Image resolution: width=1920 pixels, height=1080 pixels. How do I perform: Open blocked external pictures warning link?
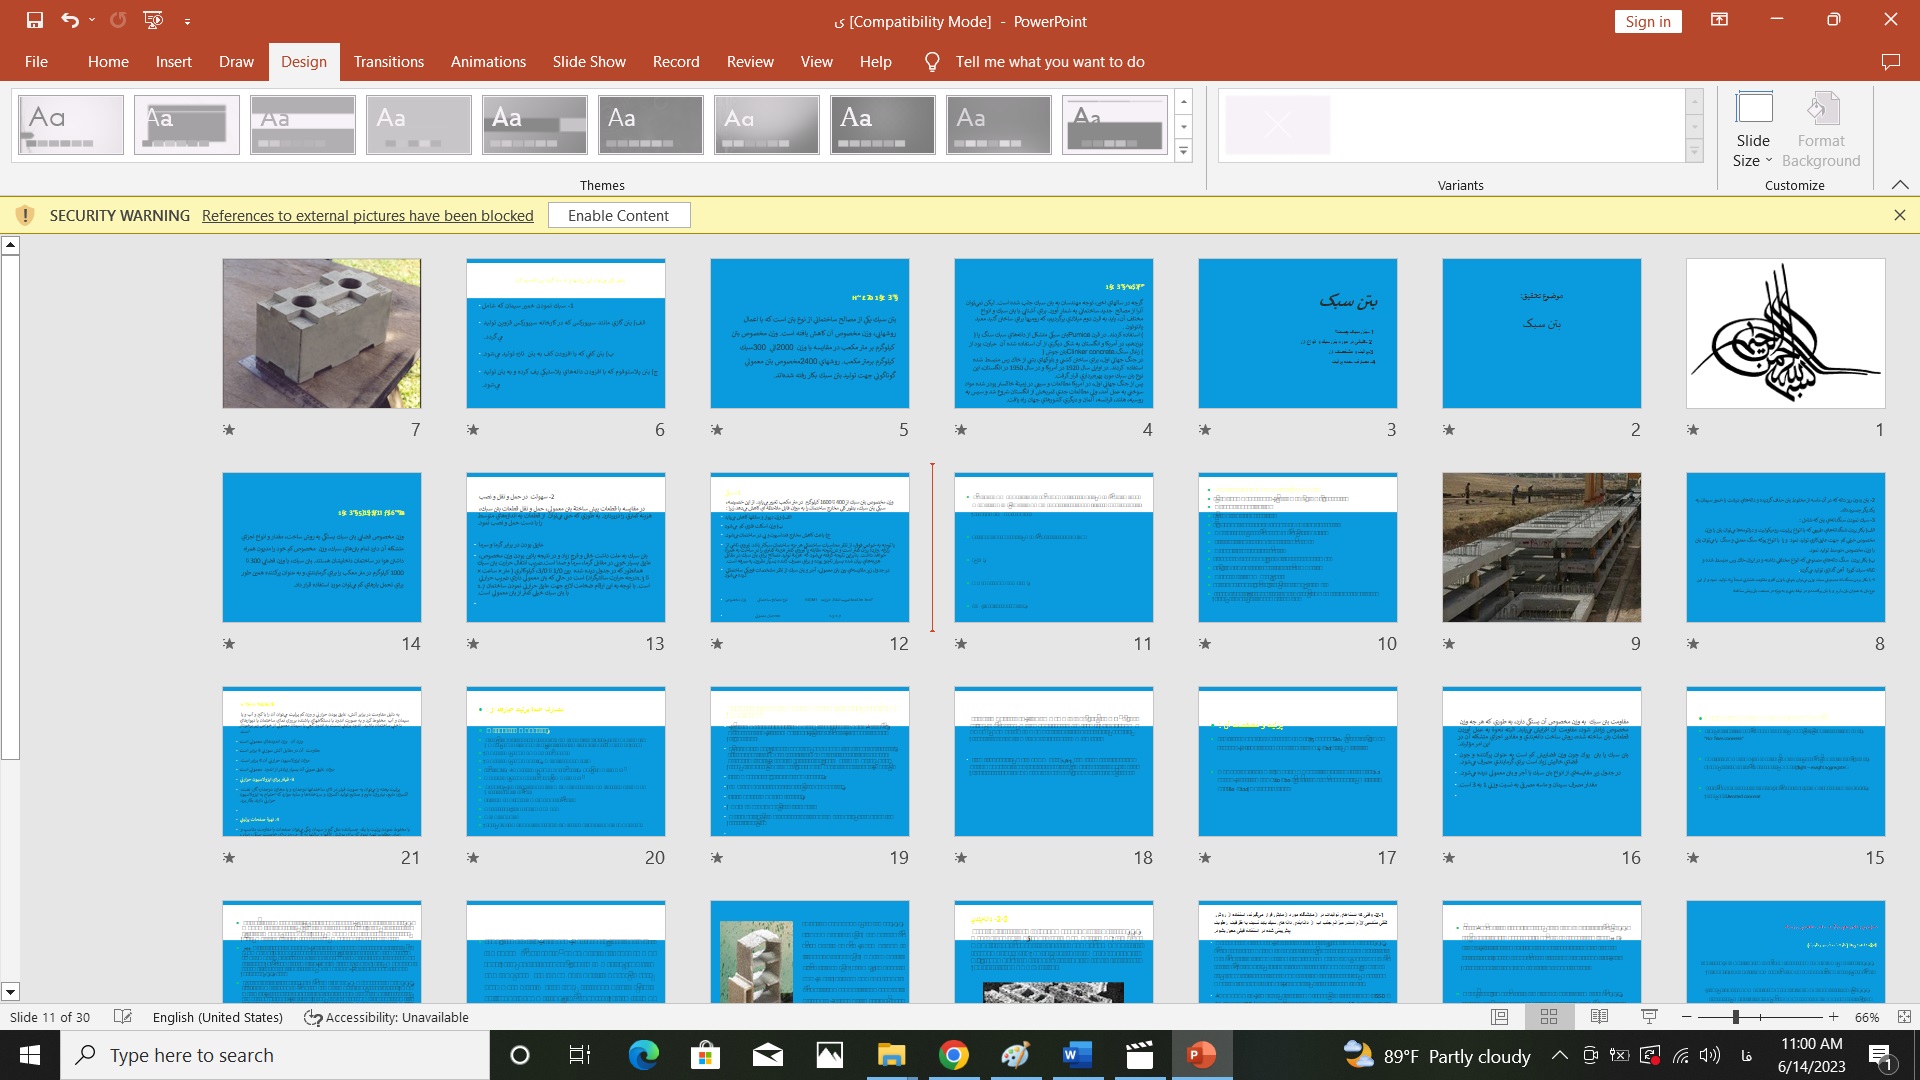[367, 215]
